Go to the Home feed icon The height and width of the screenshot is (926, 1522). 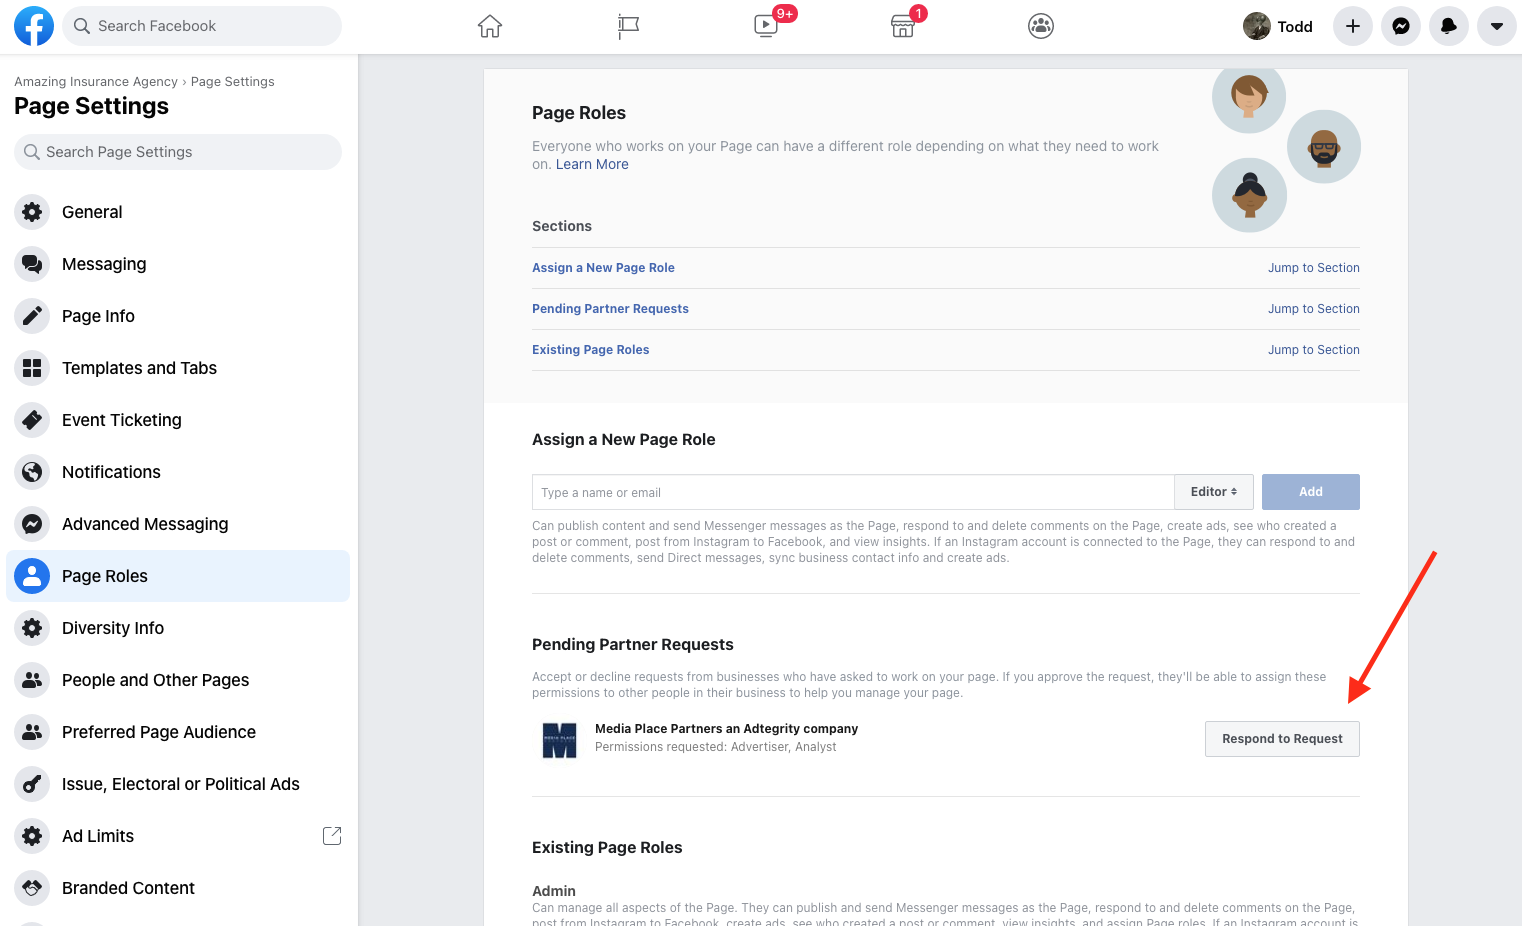490,26
